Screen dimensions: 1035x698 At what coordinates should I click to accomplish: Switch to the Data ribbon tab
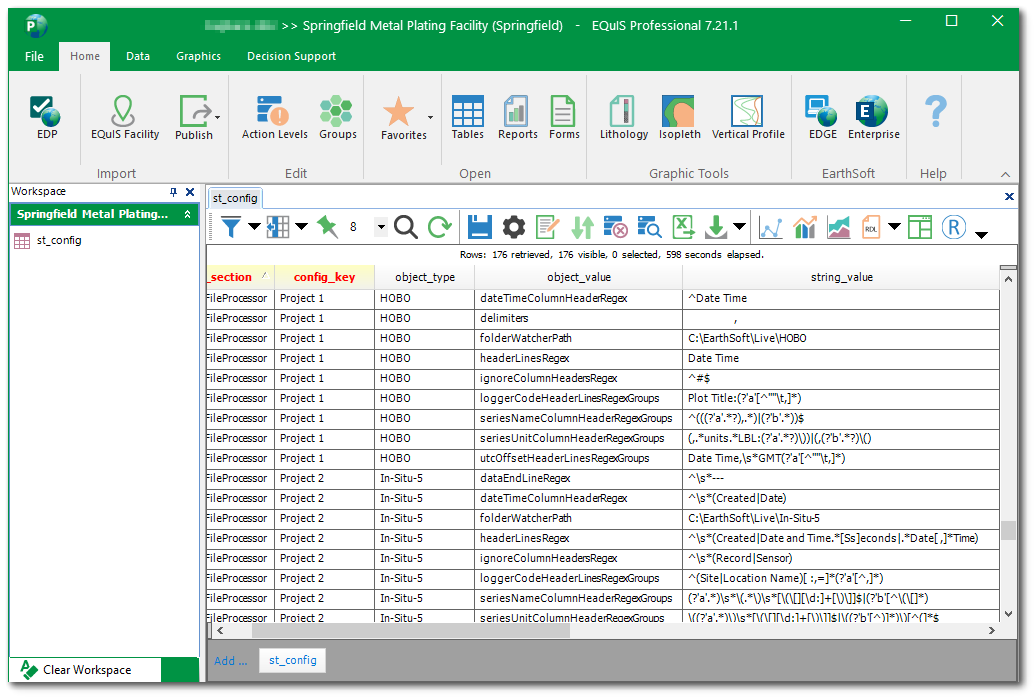point(137,56)
